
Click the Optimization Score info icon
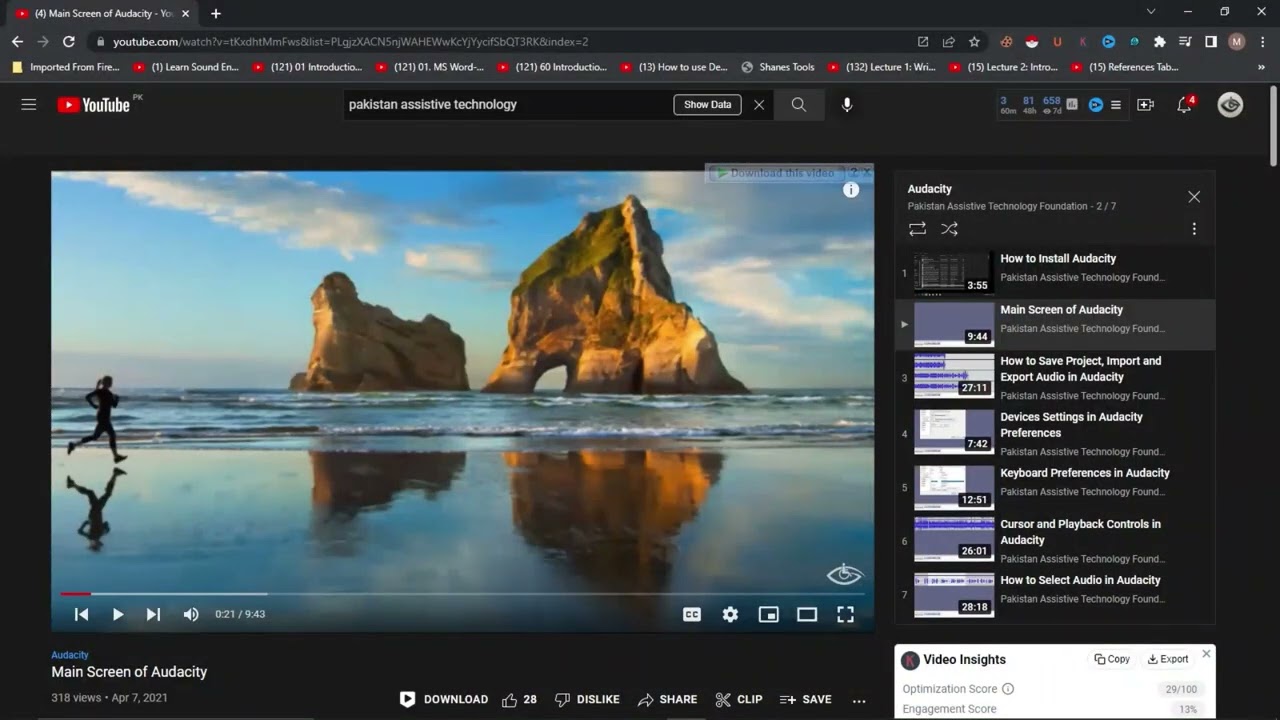point(1008,689)
